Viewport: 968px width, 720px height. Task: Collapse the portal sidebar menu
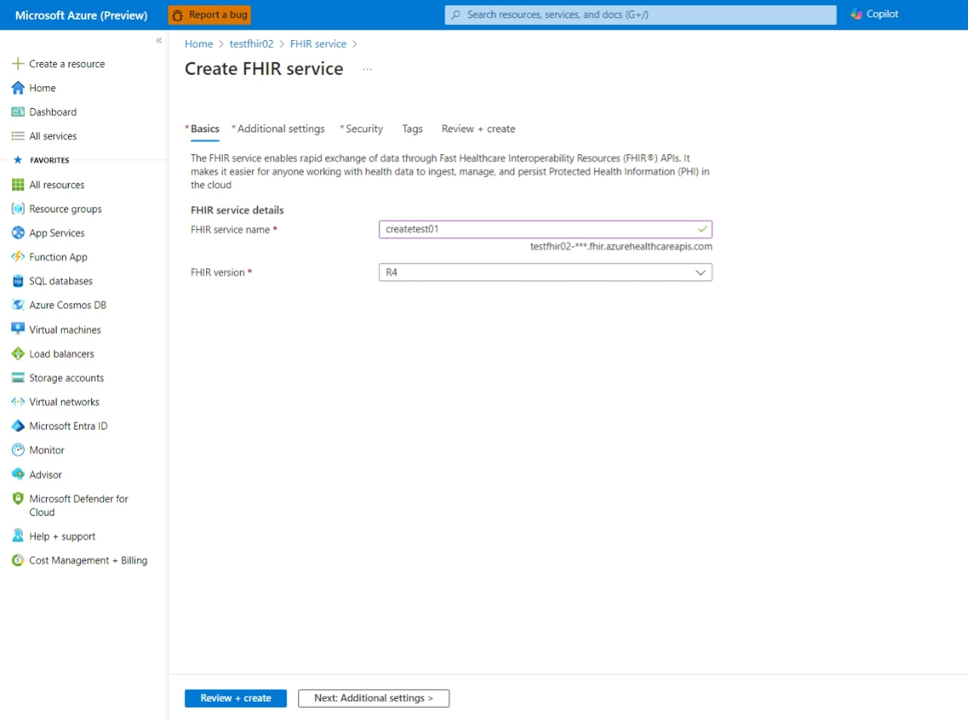point(158,40)
